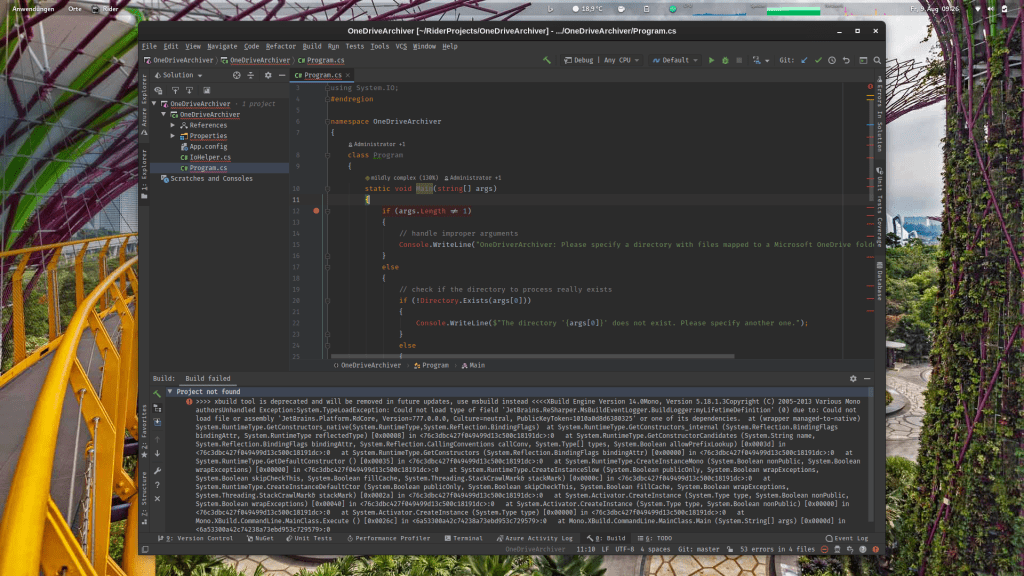Toggle the breakpoint on the args.Length line
The image size is (1024, 576).
pyautogui.click(x=316, y=211)
